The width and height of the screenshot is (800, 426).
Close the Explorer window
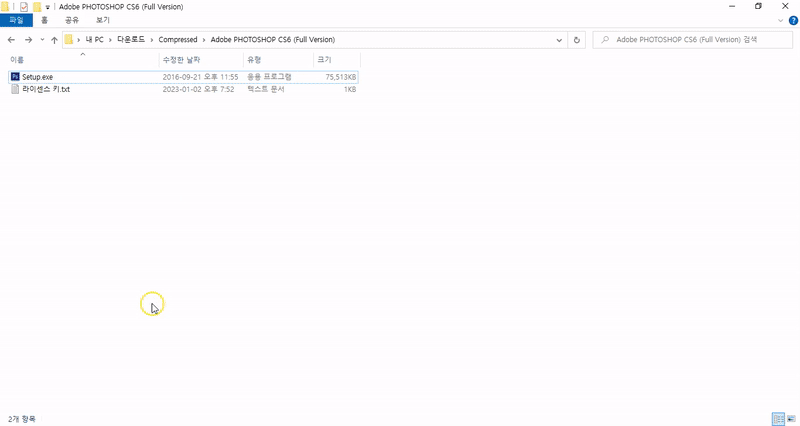coord(785,7)
